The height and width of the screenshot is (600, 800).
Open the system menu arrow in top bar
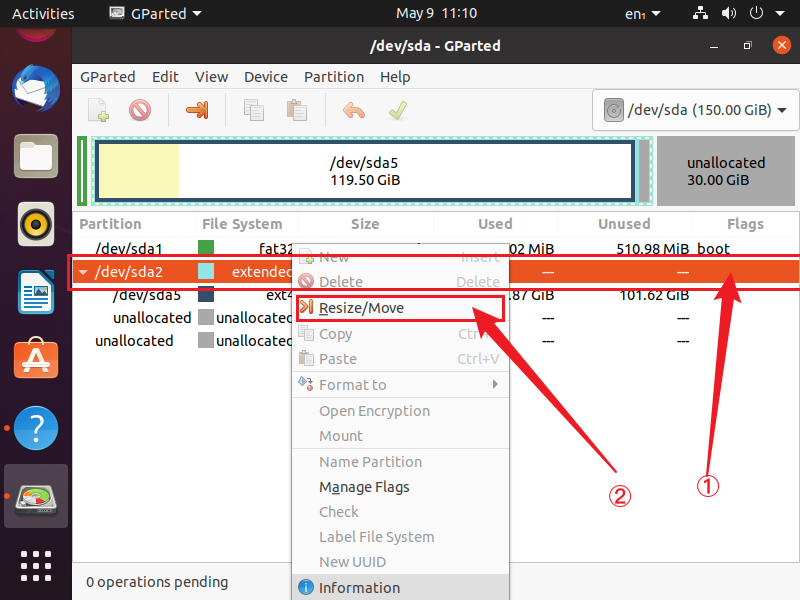point(780,14)
